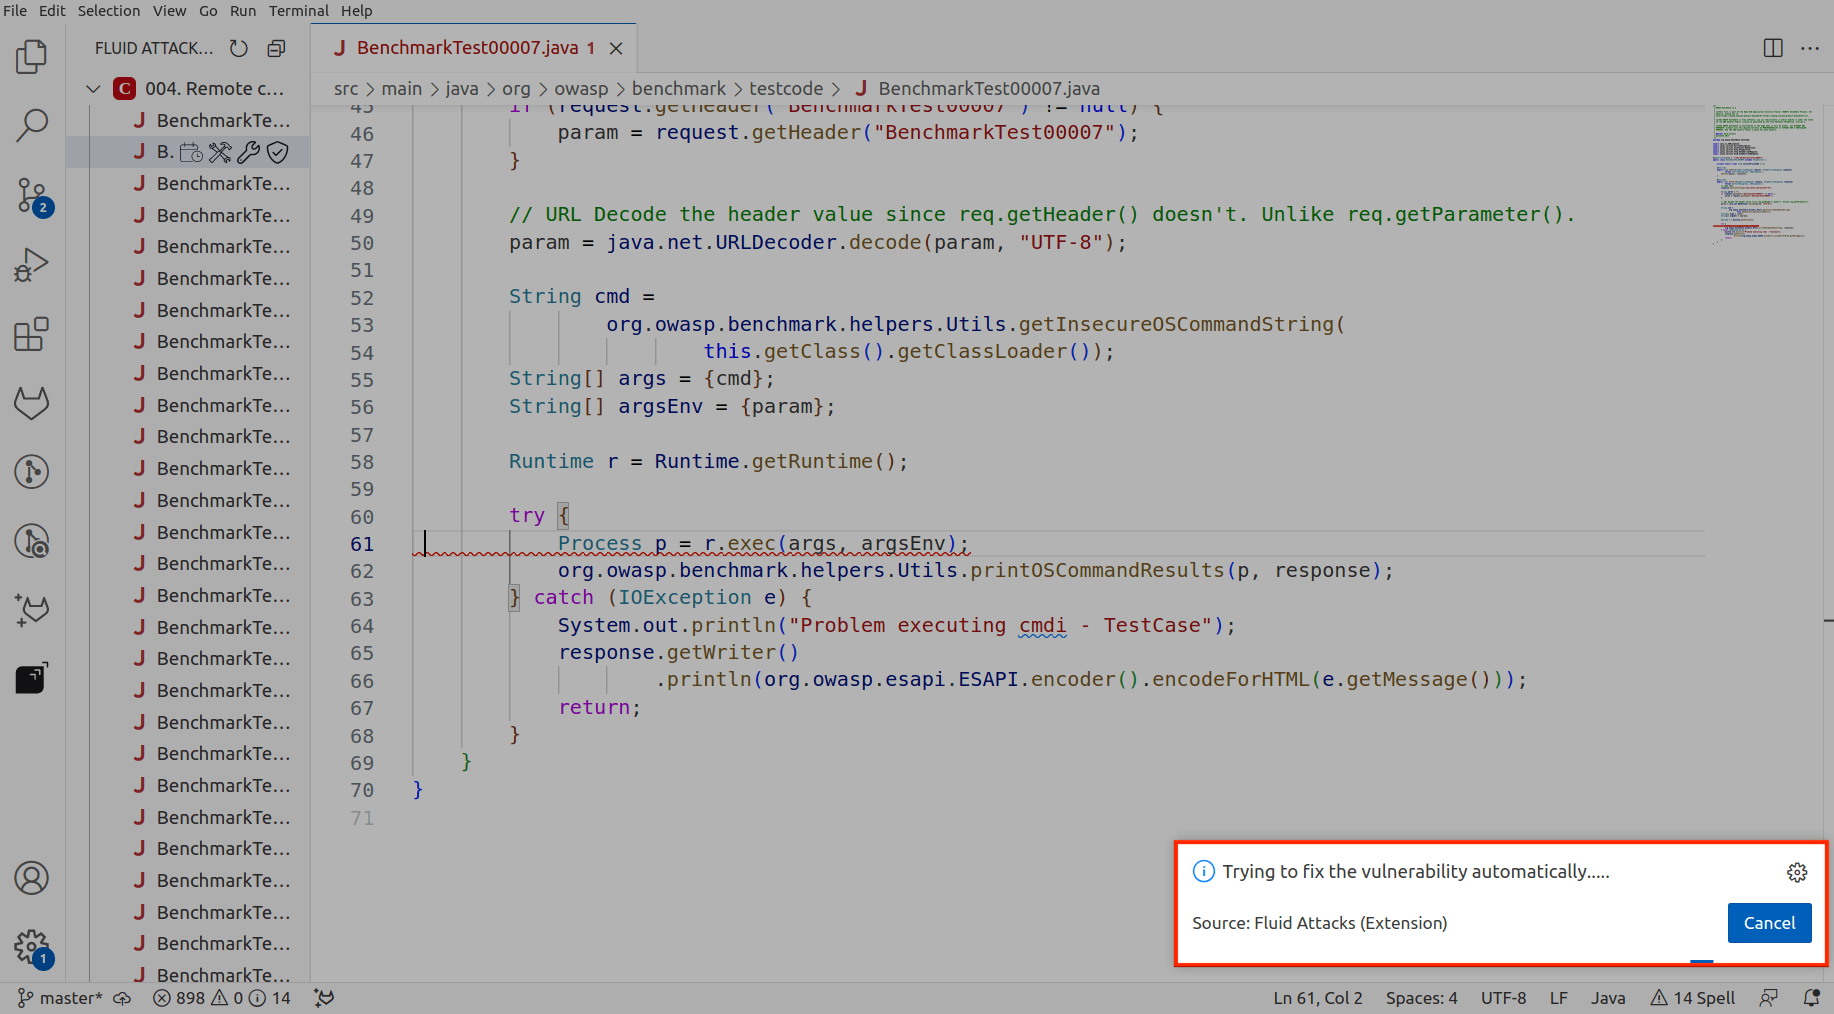Viewport: 1834px width, 1014px height.
Task: Click src in the breadcrumb path
Action: pos(346,89)
